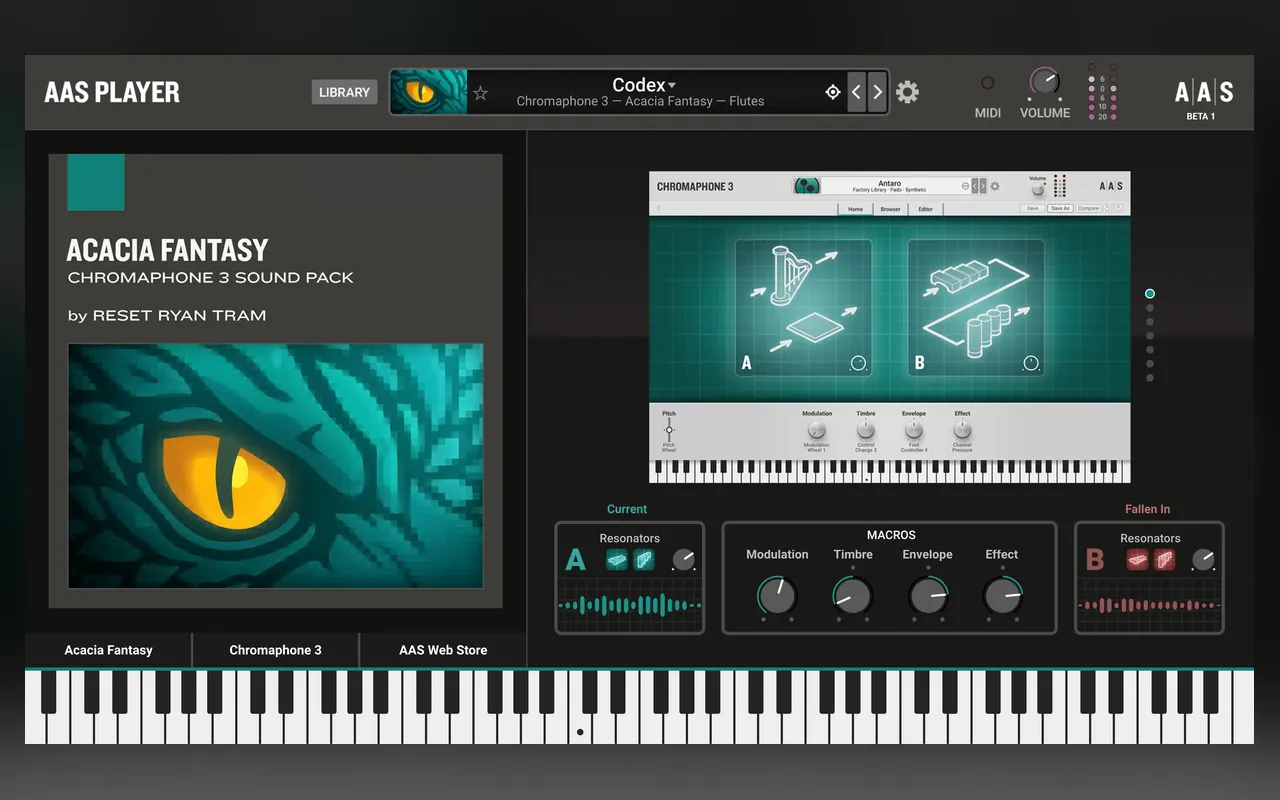Select the second teal resonator icon of layer A
Image resolution: width=1280 pixels, height=800 pixels.
tap(644, 560)
